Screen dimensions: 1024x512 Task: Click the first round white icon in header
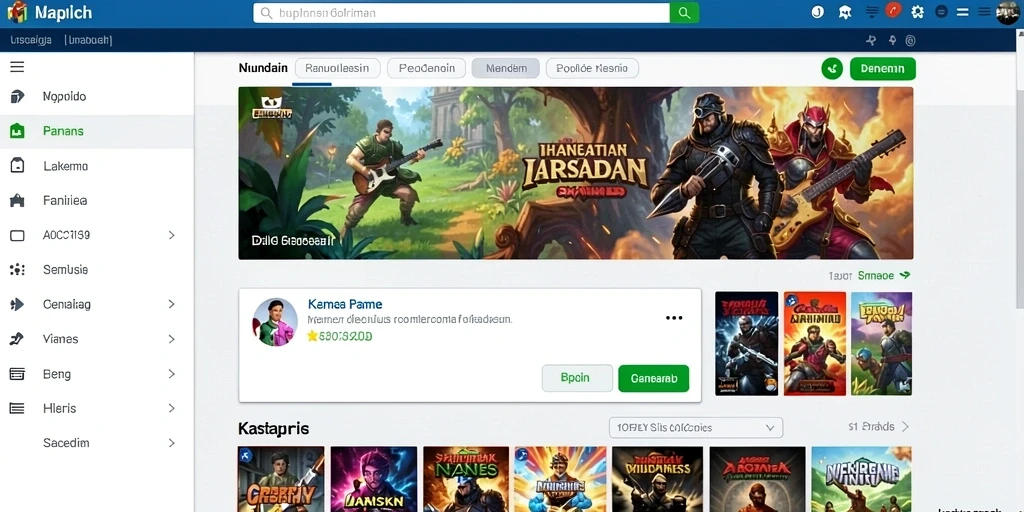point(818,12)
